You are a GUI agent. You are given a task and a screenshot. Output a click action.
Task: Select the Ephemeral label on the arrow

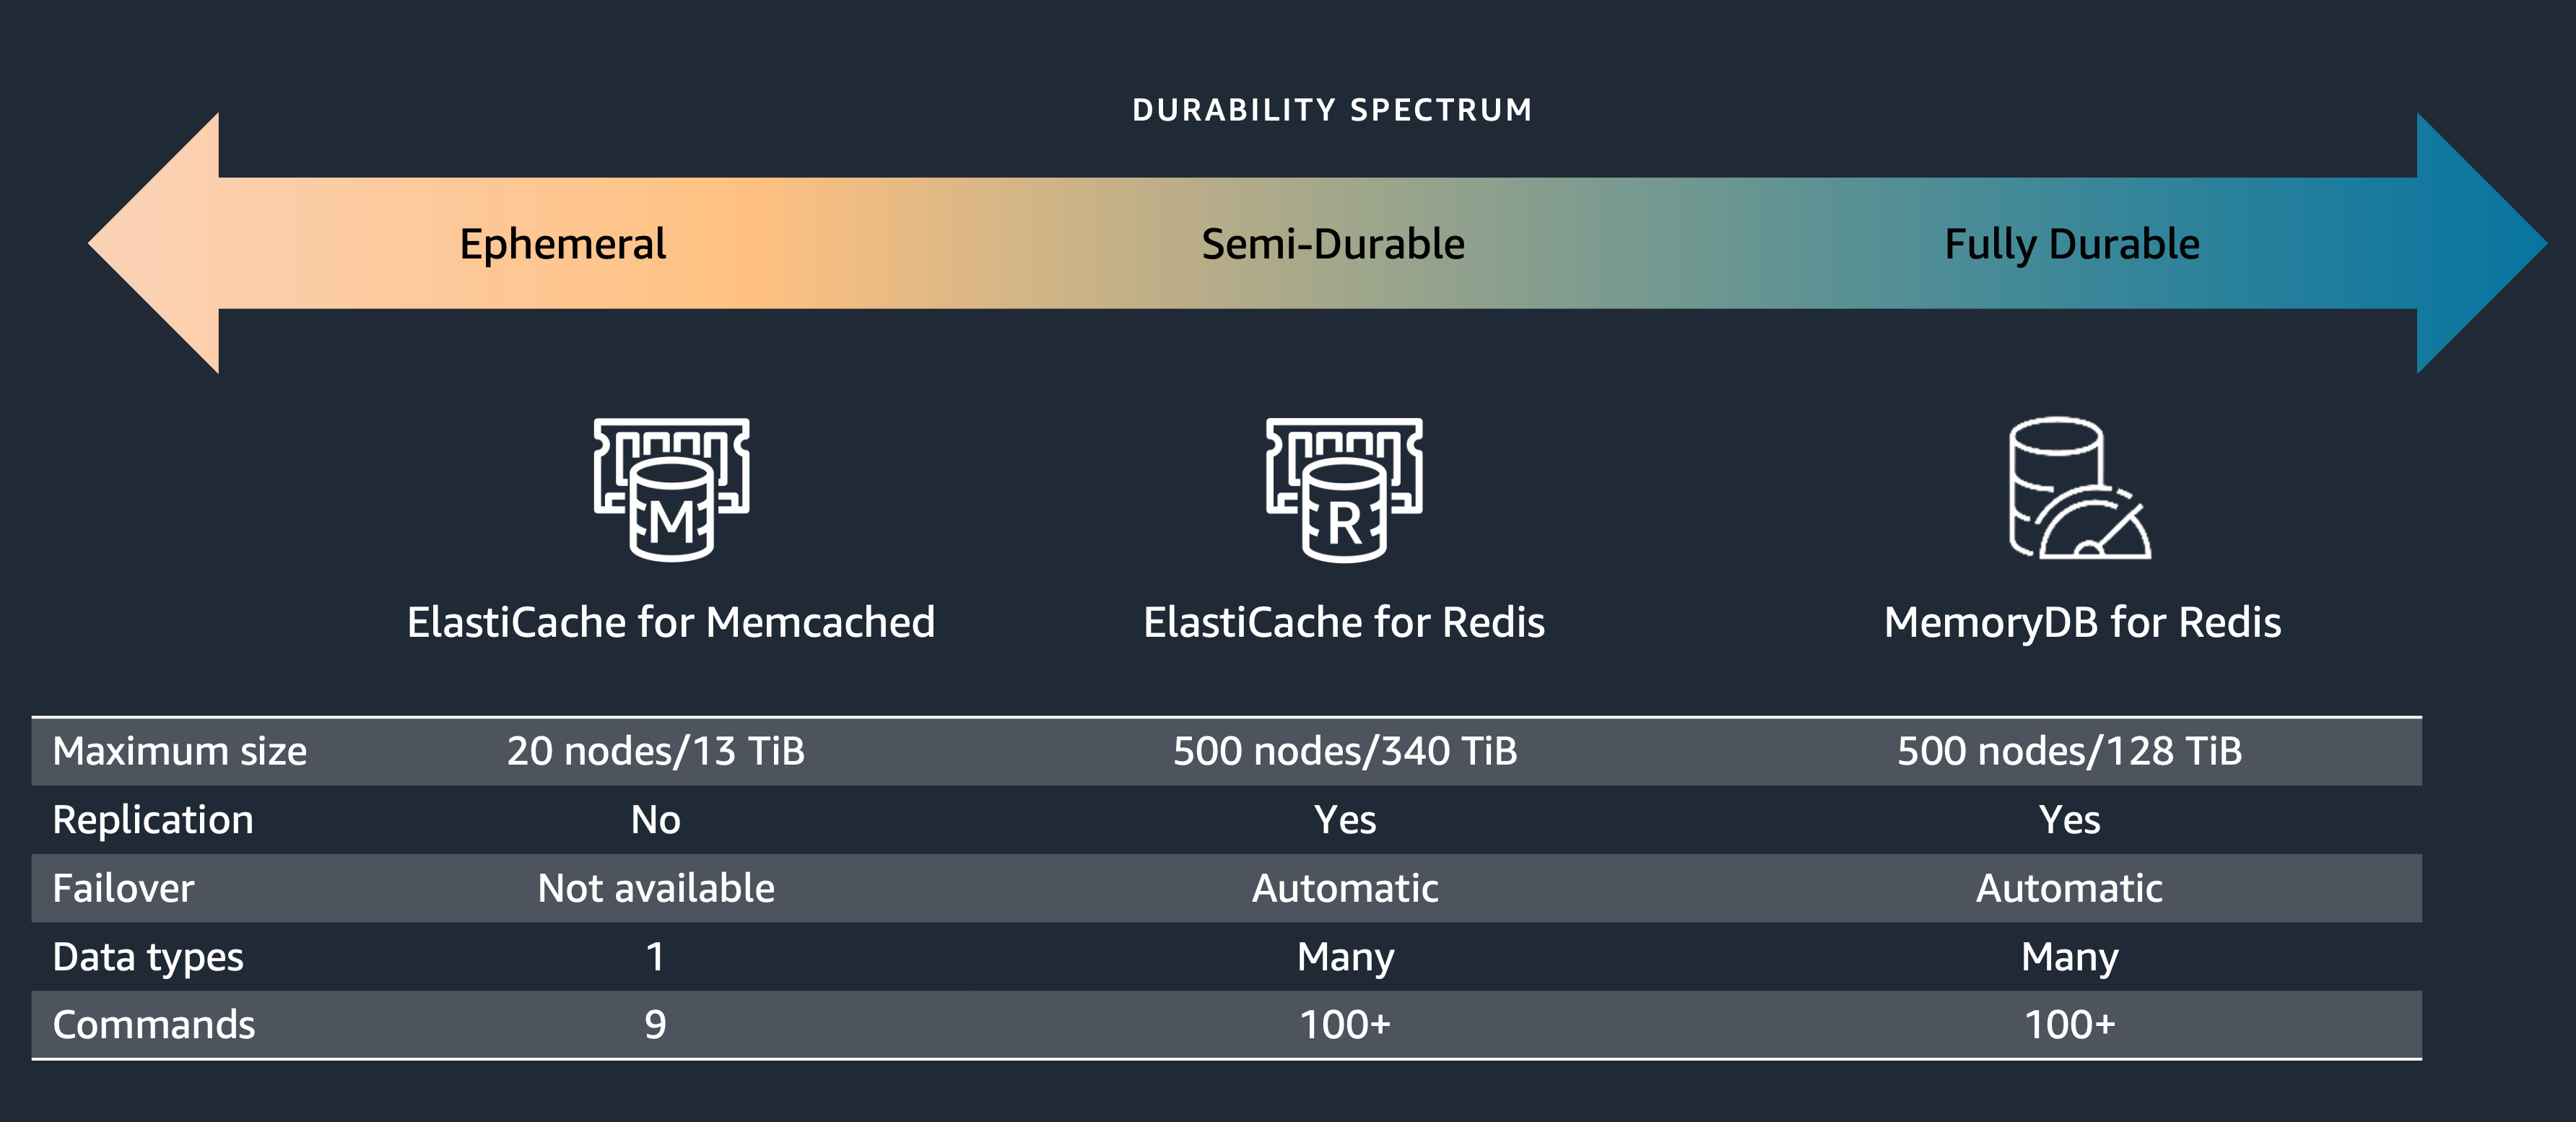coord(563,245)
